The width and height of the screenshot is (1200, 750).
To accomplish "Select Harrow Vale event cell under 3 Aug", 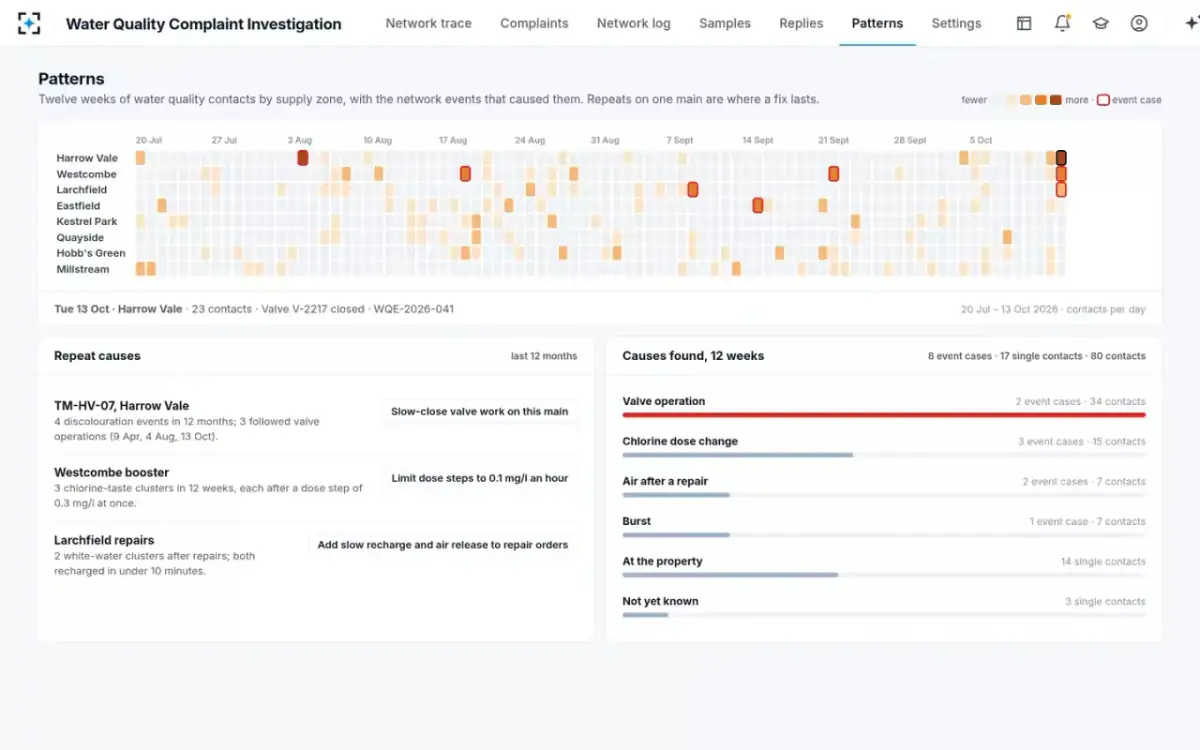I will coord(303,158).
